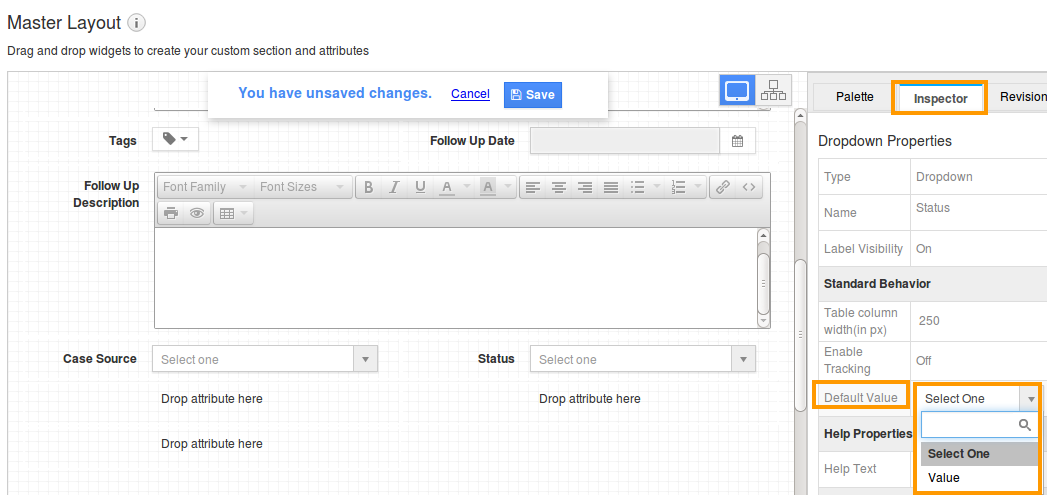Toggle underline formatting
Viewport: 1047px width, 495px height.
tap(420, 187)
